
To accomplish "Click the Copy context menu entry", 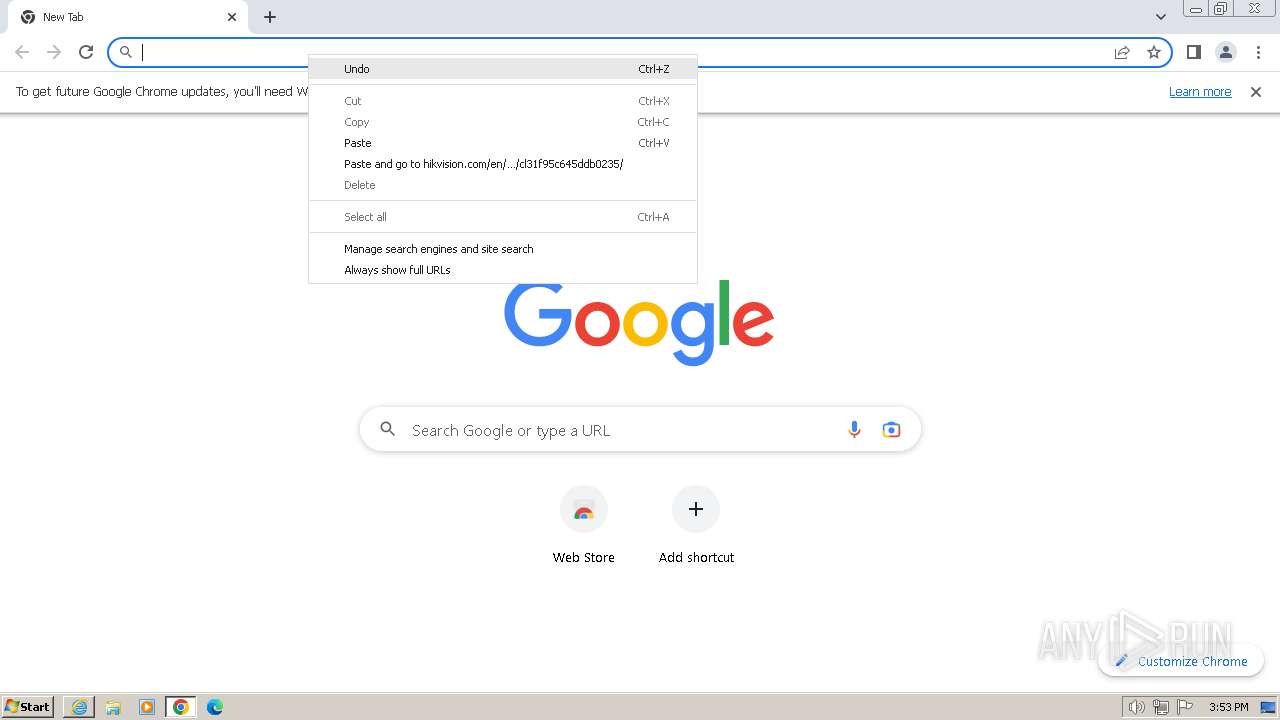I will (x=503, y=122).
